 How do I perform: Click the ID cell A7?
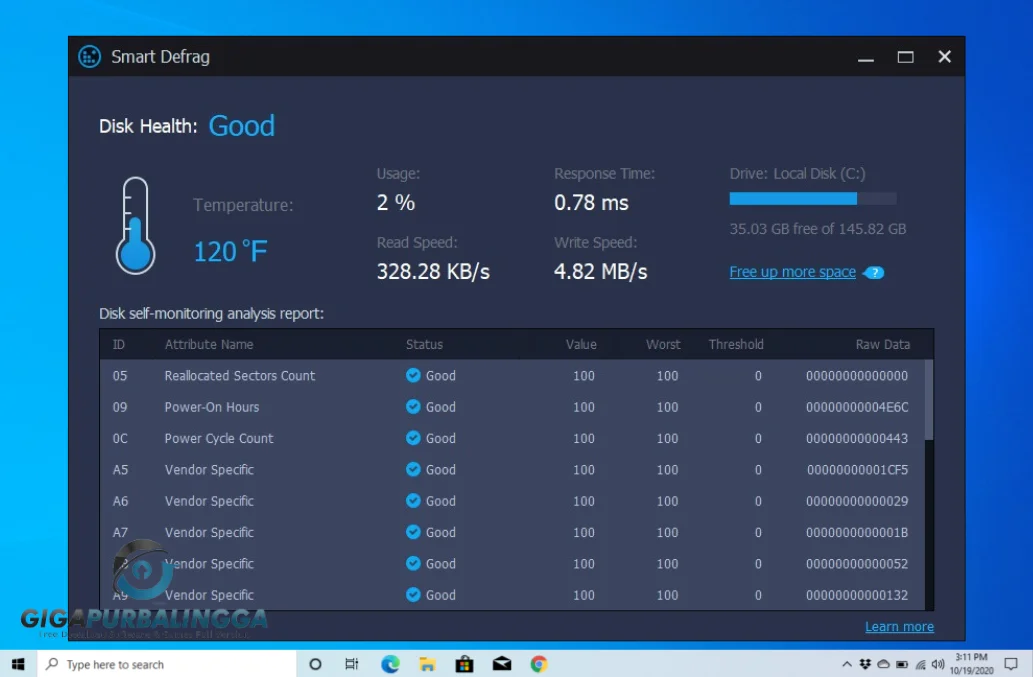(120, 532)
